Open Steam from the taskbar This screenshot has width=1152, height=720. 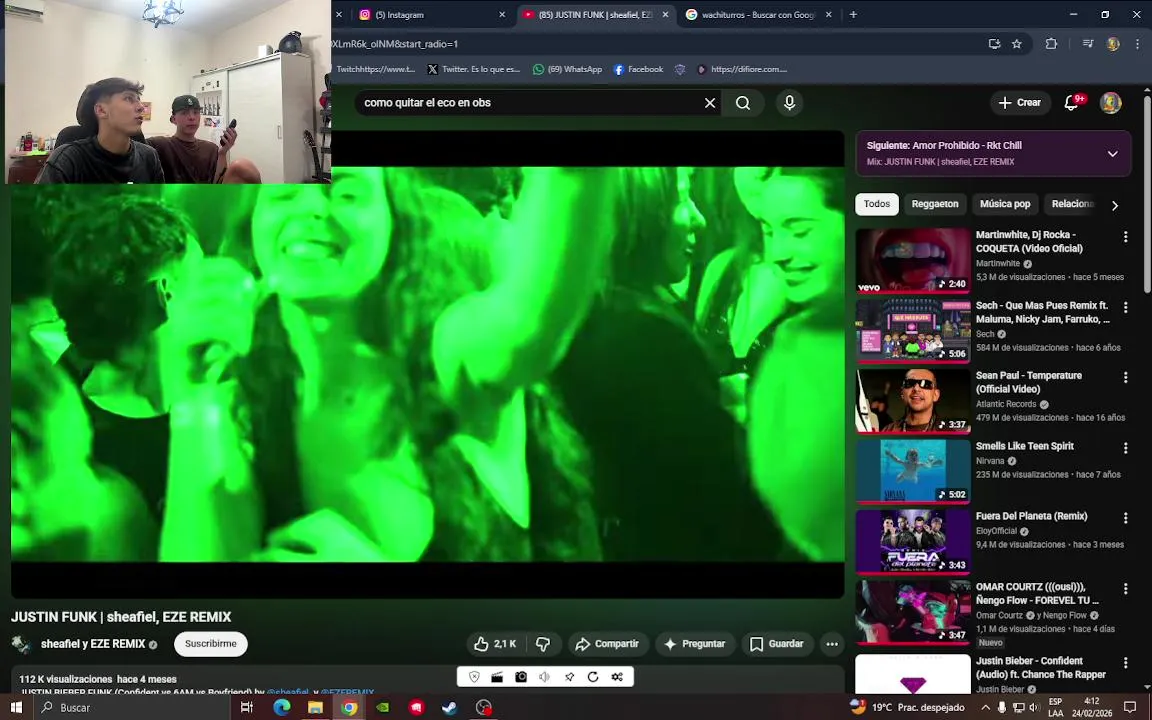[x=449, y=708]
